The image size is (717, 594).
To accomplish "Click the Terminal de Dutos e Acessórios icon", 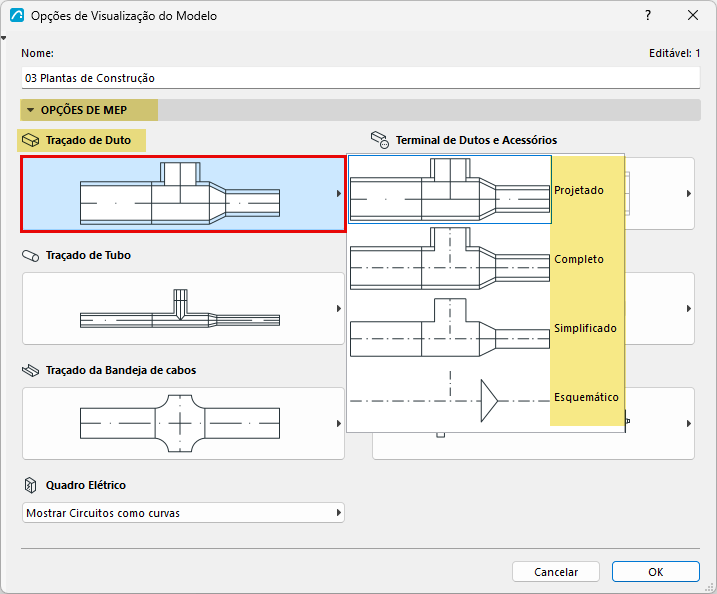I will coord(380,140).
